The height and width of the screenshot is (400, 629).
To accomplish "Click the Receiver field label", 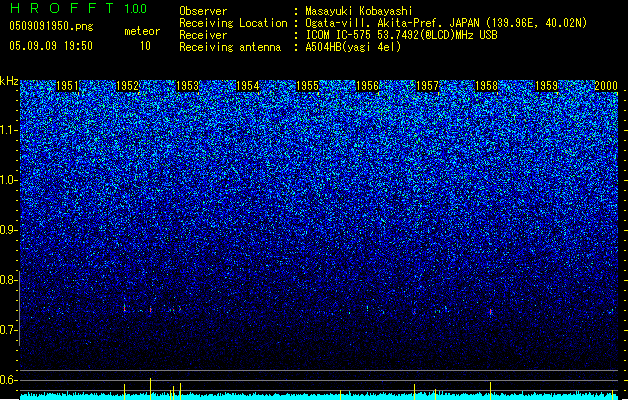I will (x=203, y=35).
